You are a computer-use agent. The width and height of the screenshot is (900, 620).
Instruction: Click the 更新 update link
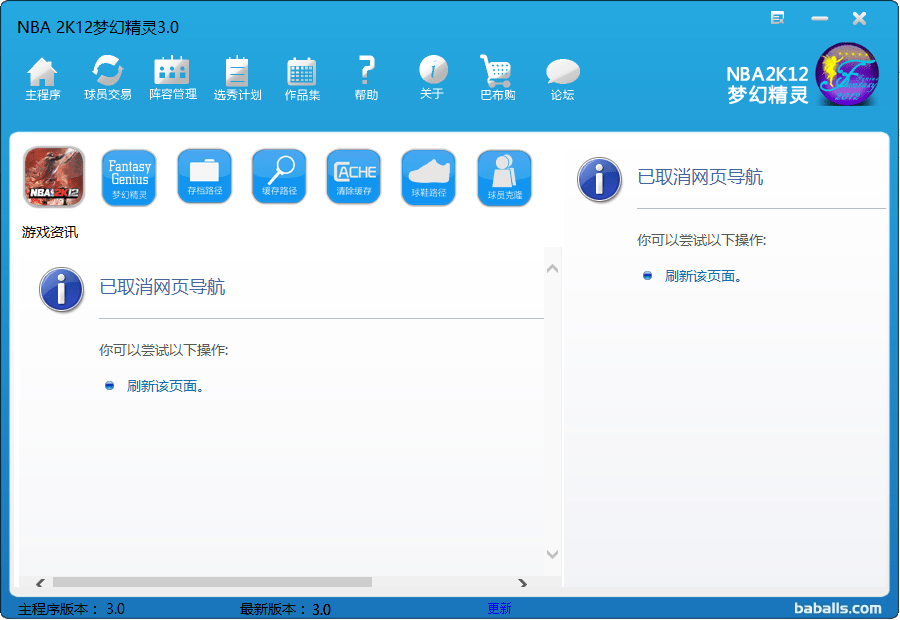[499, 608]
